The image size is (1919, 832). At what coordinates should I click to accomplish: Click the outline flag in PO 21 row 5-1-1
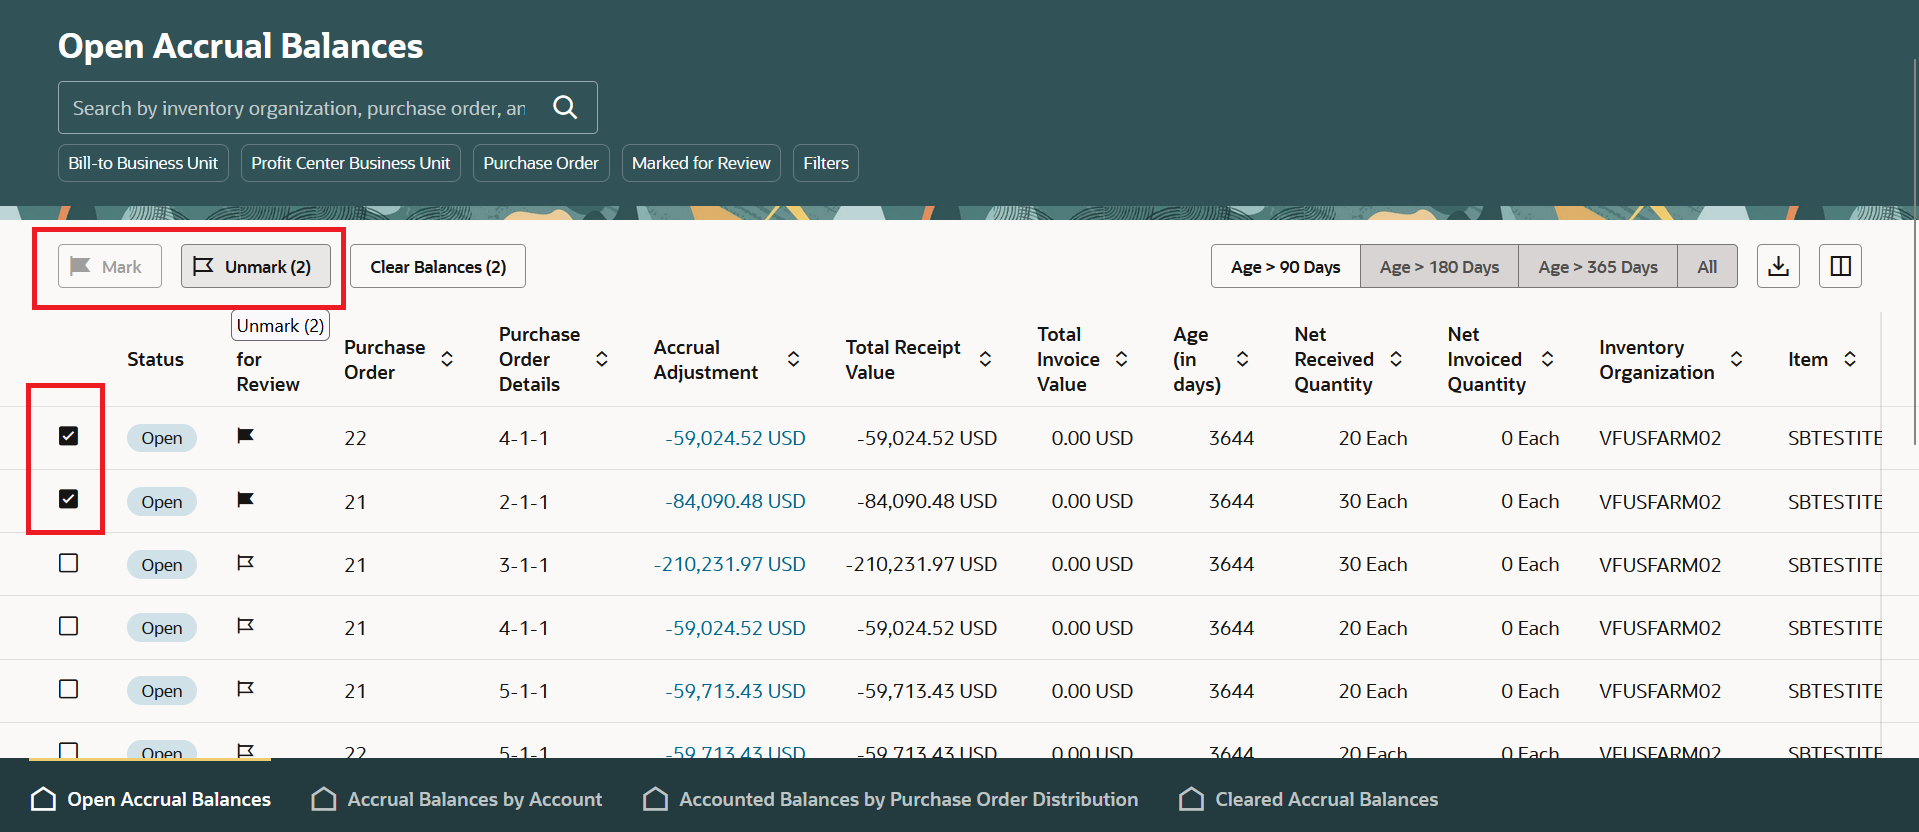point(245,689)
